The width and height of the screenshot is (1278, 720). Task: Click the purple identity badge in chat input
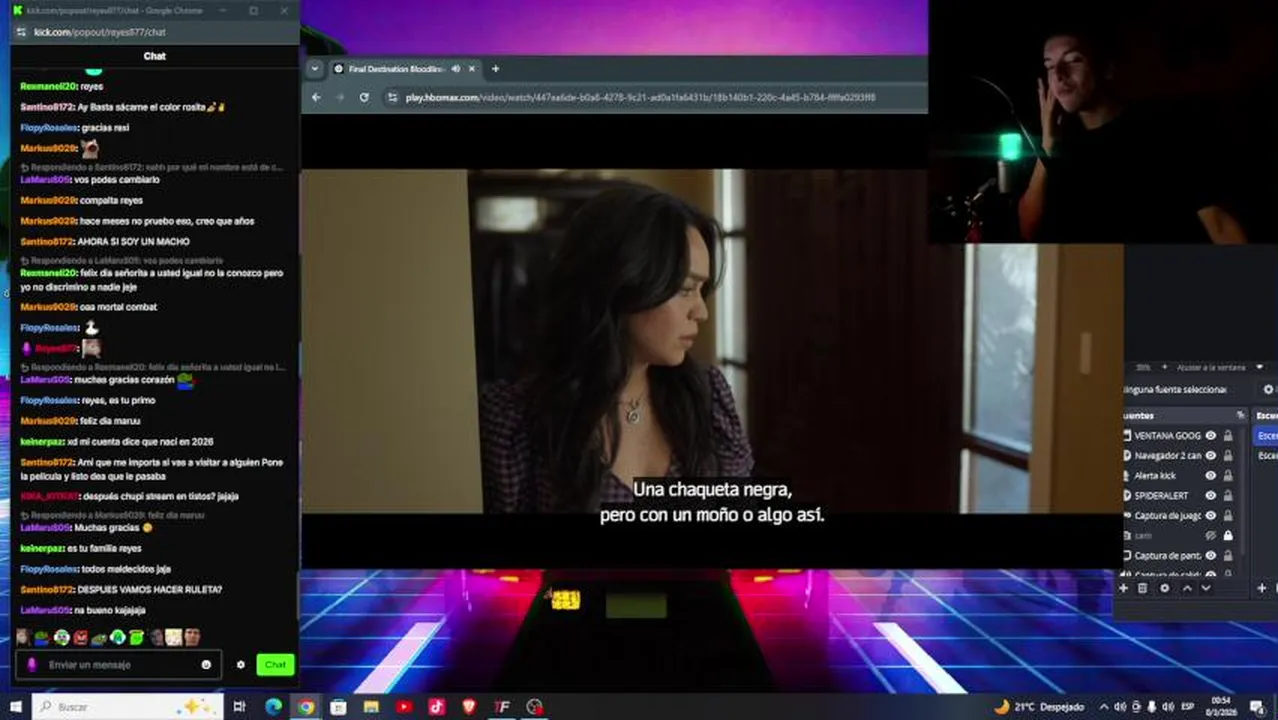point(32,664)
